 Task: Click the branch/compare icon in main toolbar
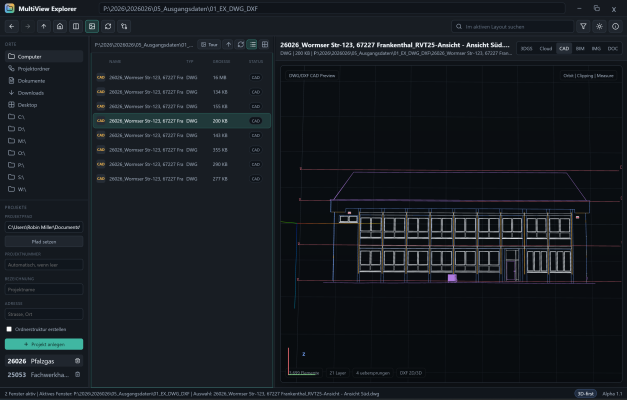[124, 26]
